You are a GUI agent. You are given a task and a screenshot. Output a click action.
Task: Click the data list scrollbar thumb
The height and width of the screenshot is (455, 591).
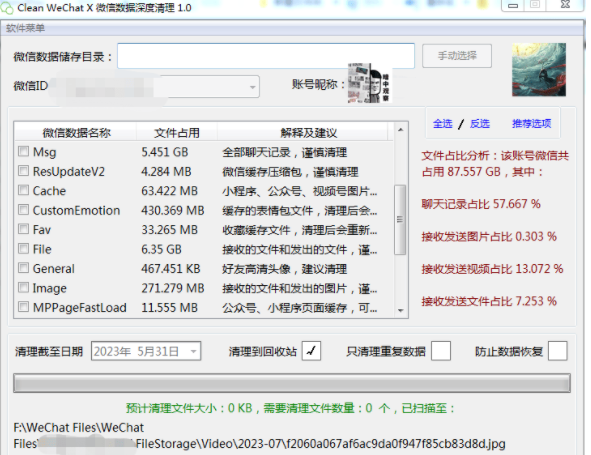coord(400,219)
